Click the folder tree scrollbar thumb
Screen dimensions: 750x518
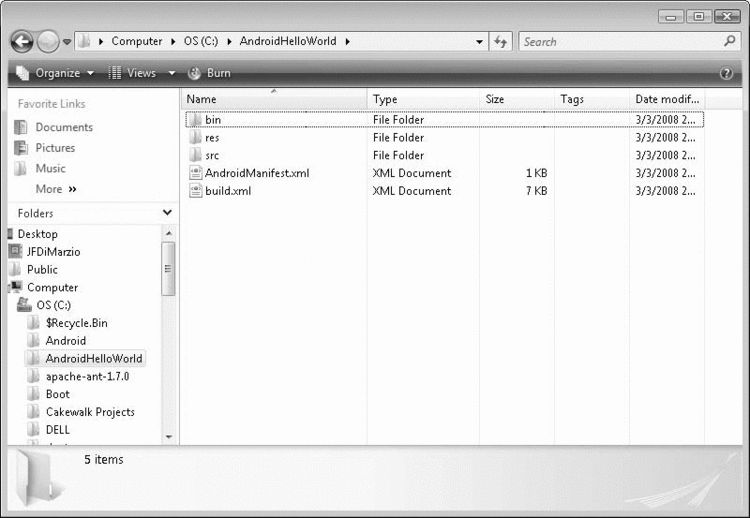click(168, 269)
